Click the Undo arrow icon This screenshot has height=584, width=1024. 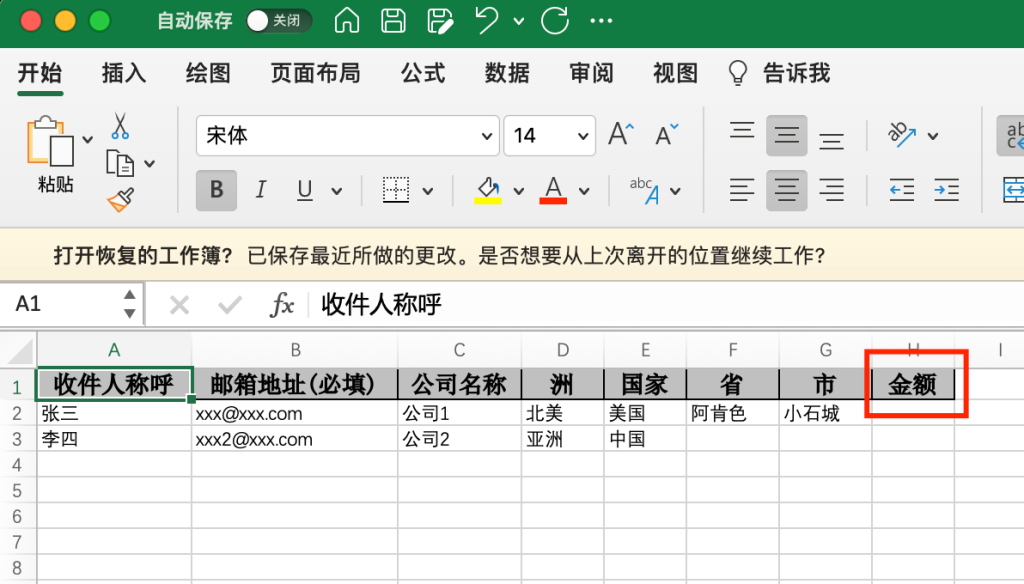coord(487,20)
